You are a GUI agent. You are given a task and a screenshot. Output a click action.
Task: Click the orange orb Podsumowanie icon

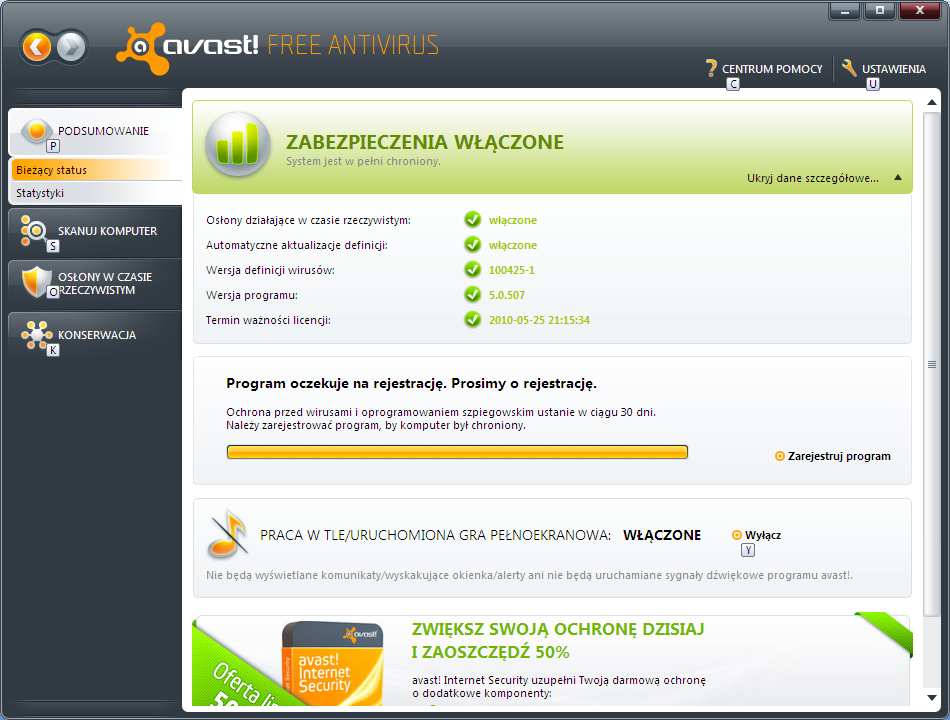pos(36,130)
